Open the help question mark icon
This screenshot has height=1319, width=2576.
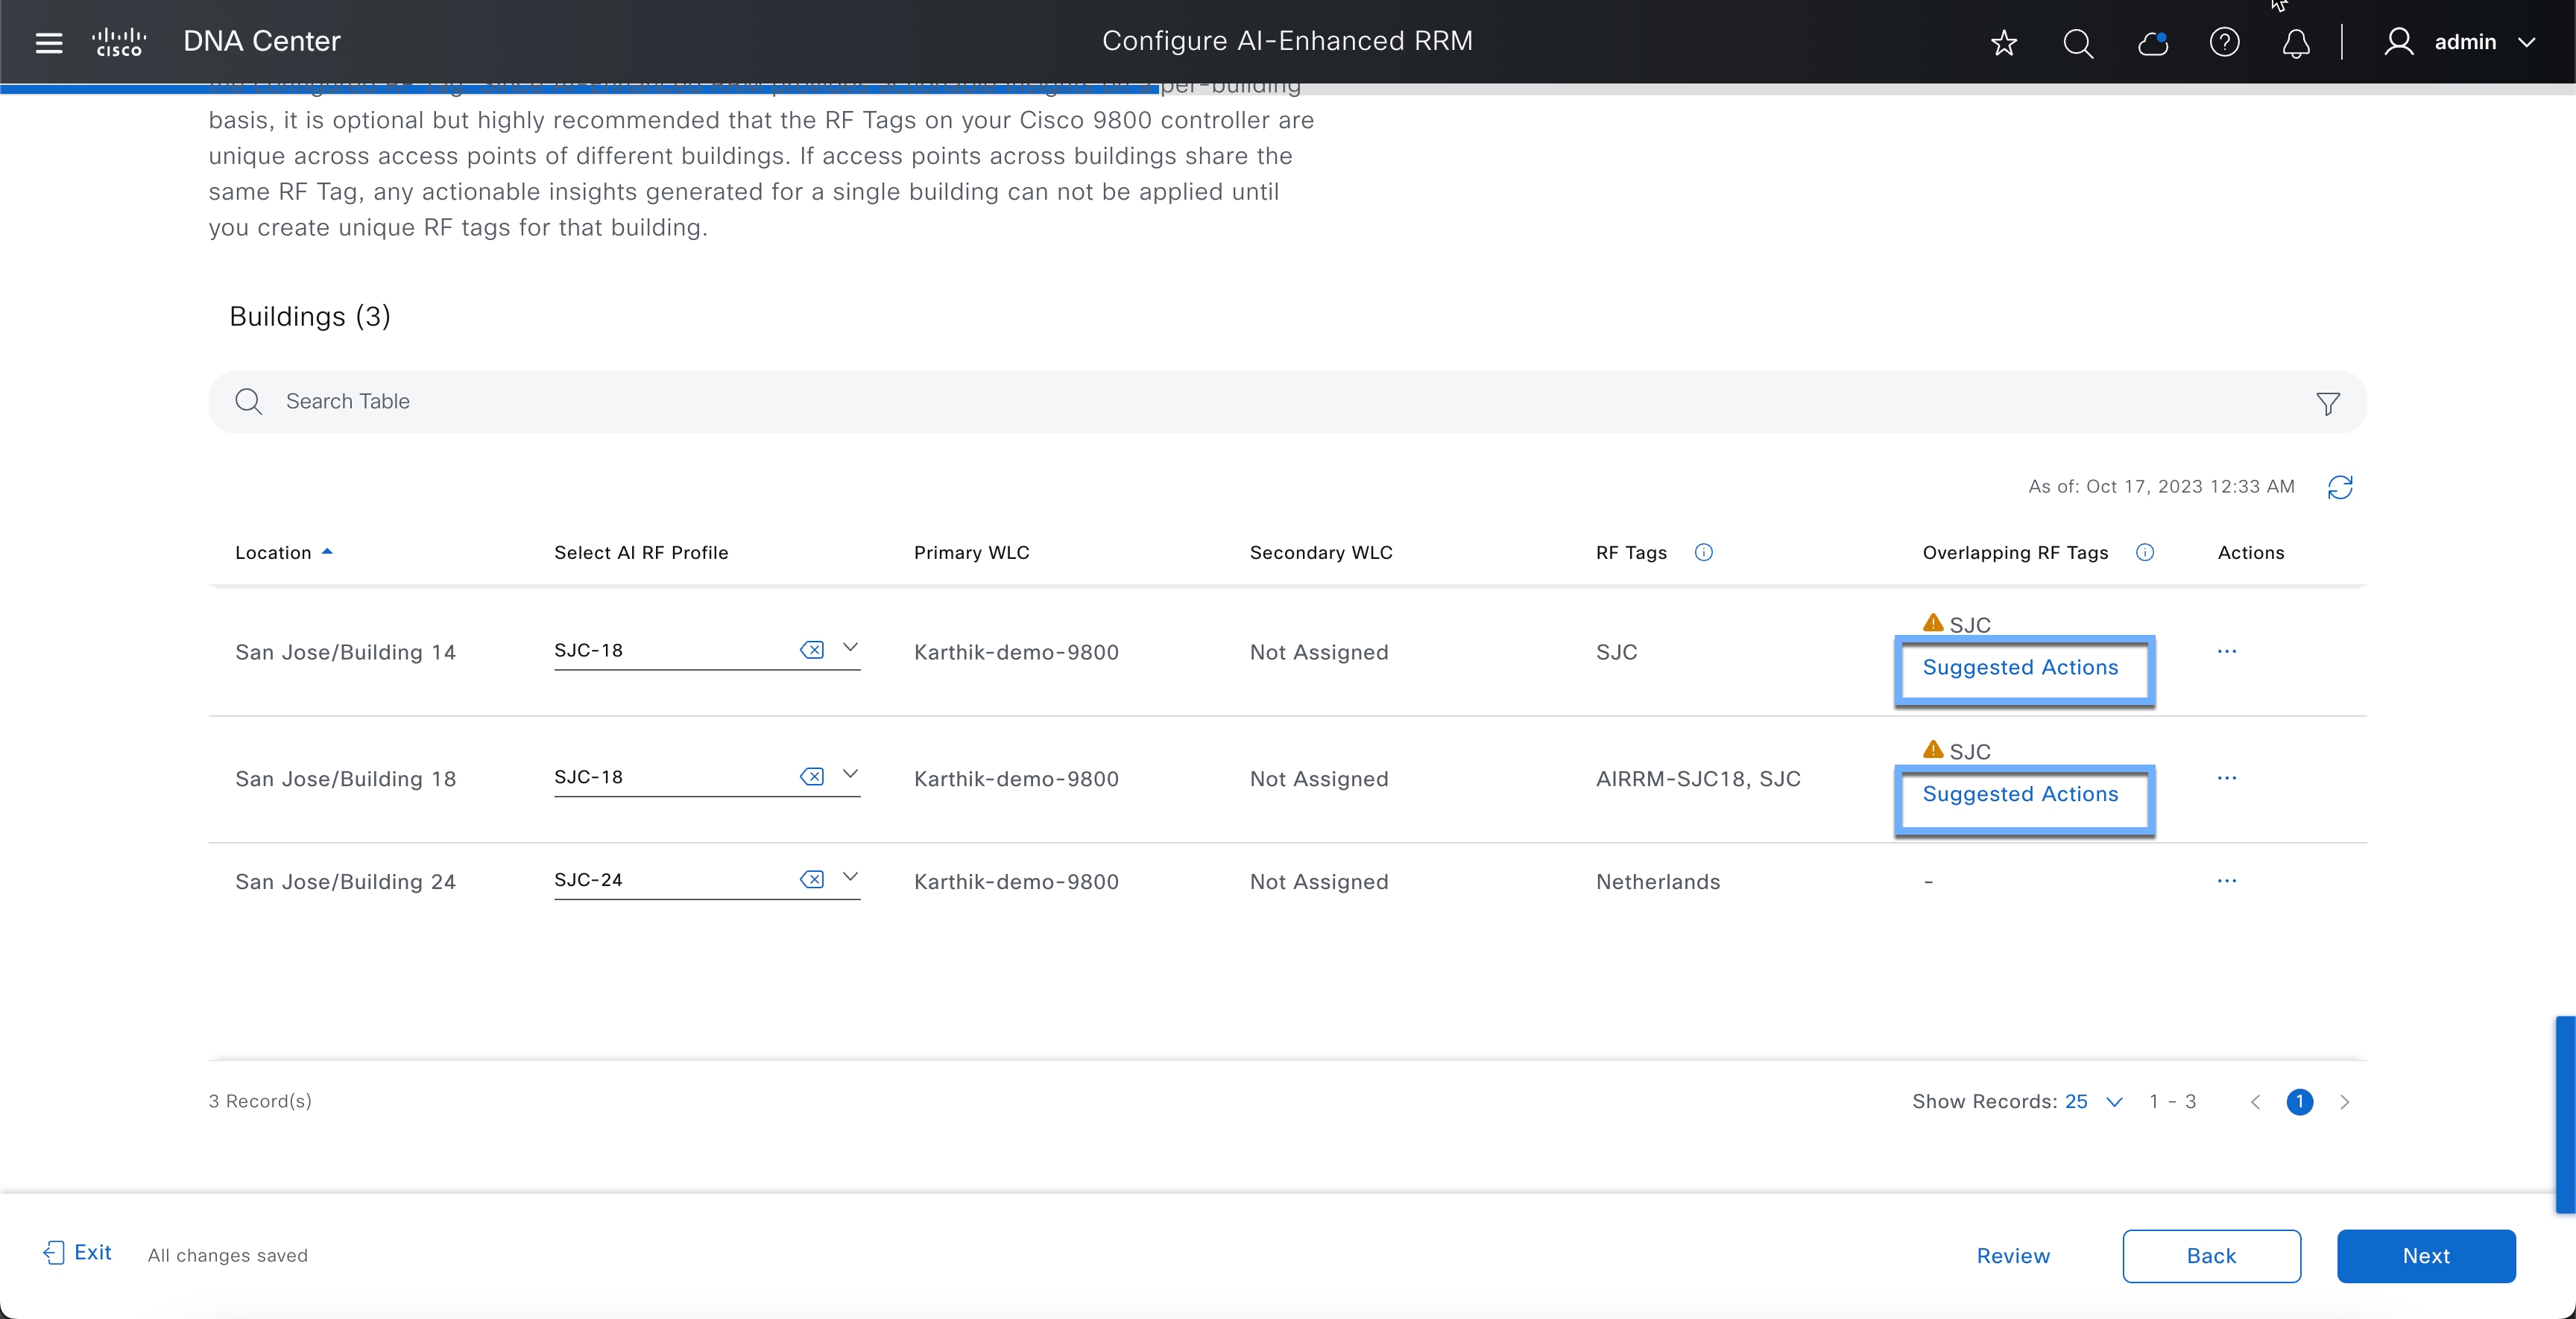(2224, 42)
